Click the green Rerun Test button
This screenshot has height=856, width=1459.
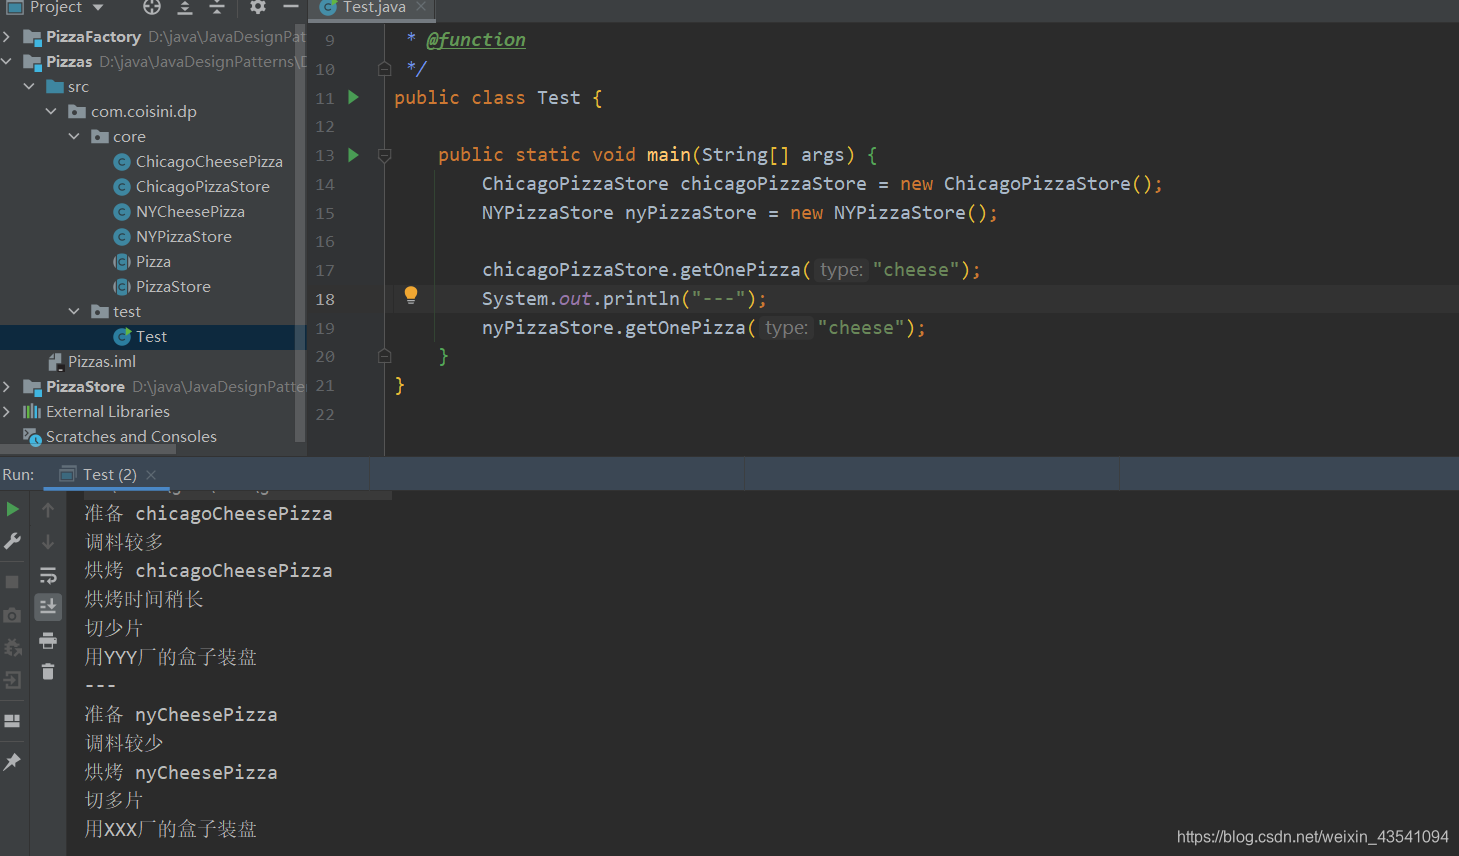pyautogui.click(x=12, y=510)
